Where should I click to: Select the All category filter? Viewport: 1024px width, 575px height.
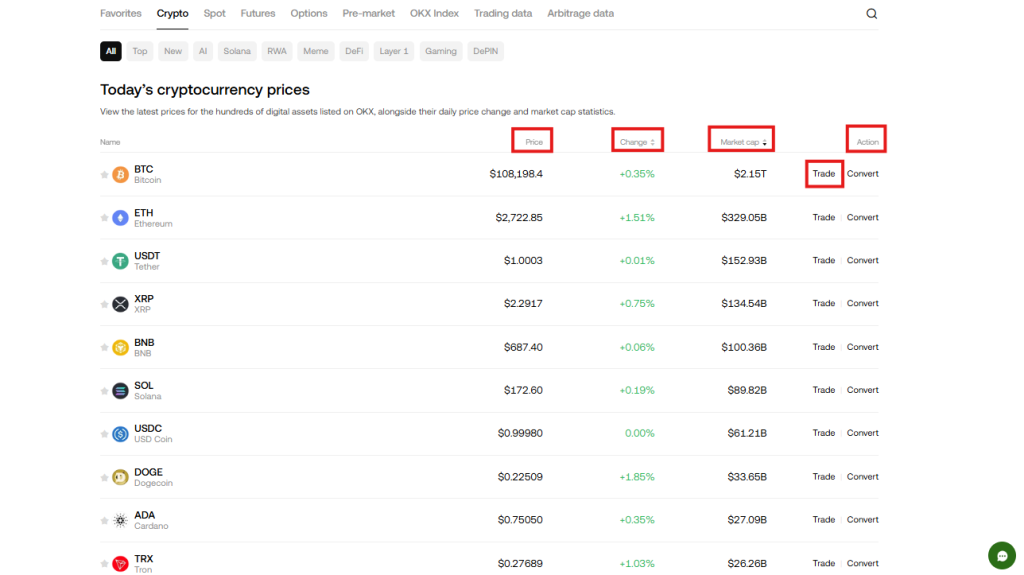click(111, 51)
